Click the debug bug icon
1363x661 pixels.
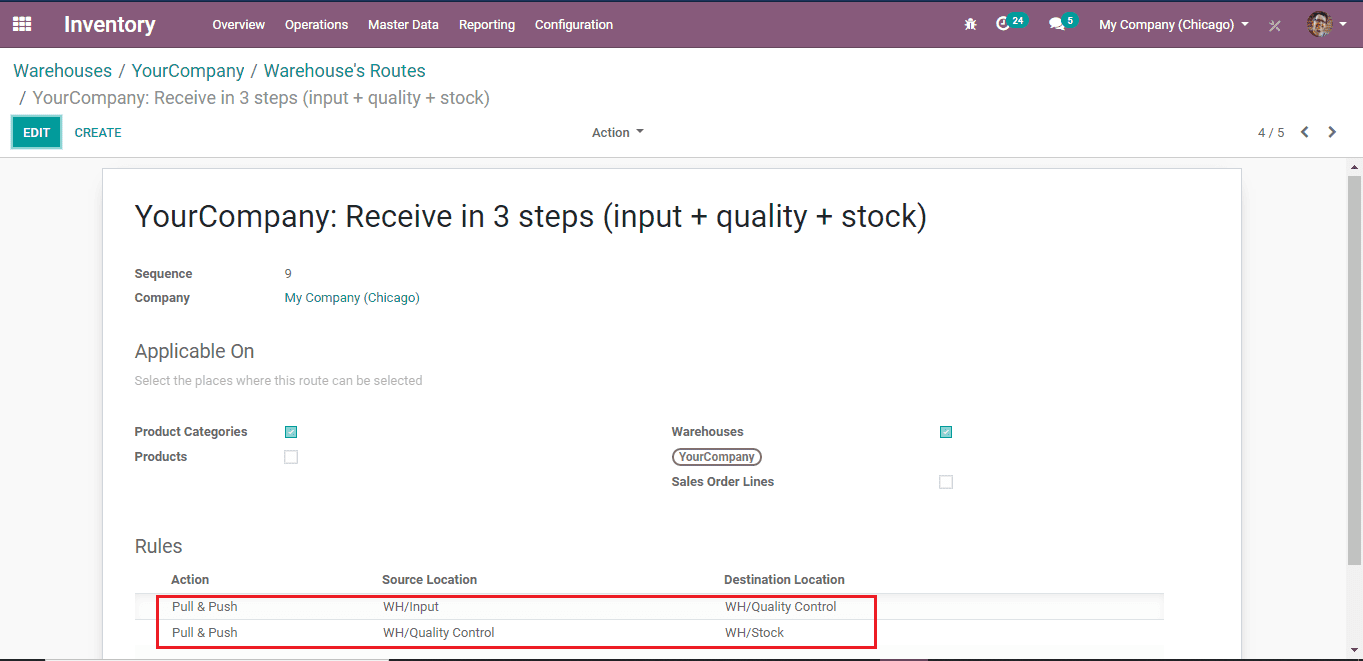click(970, 24)
